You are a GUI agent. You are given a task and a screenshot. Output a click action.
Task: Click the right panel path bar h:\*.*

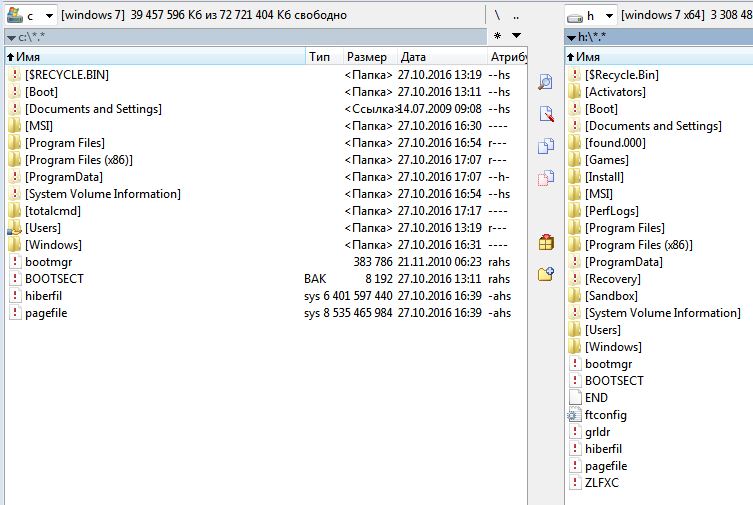pos(659,37)
